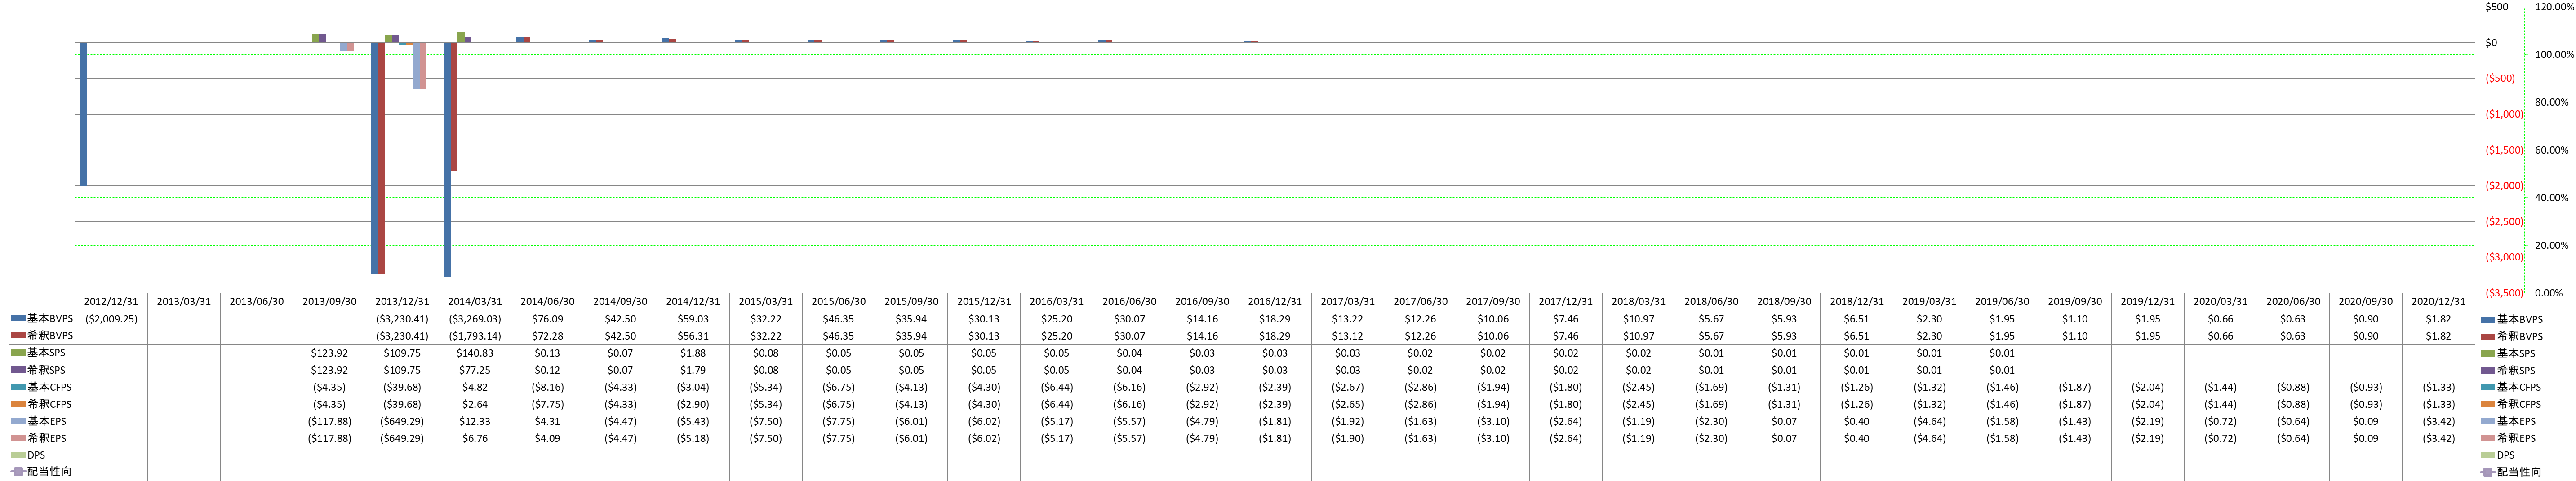Click the $13.12 table cell
Image resolution: width=2576 pixels, height=481 pixels.
pyautogui.click(x=1348, y=336)
